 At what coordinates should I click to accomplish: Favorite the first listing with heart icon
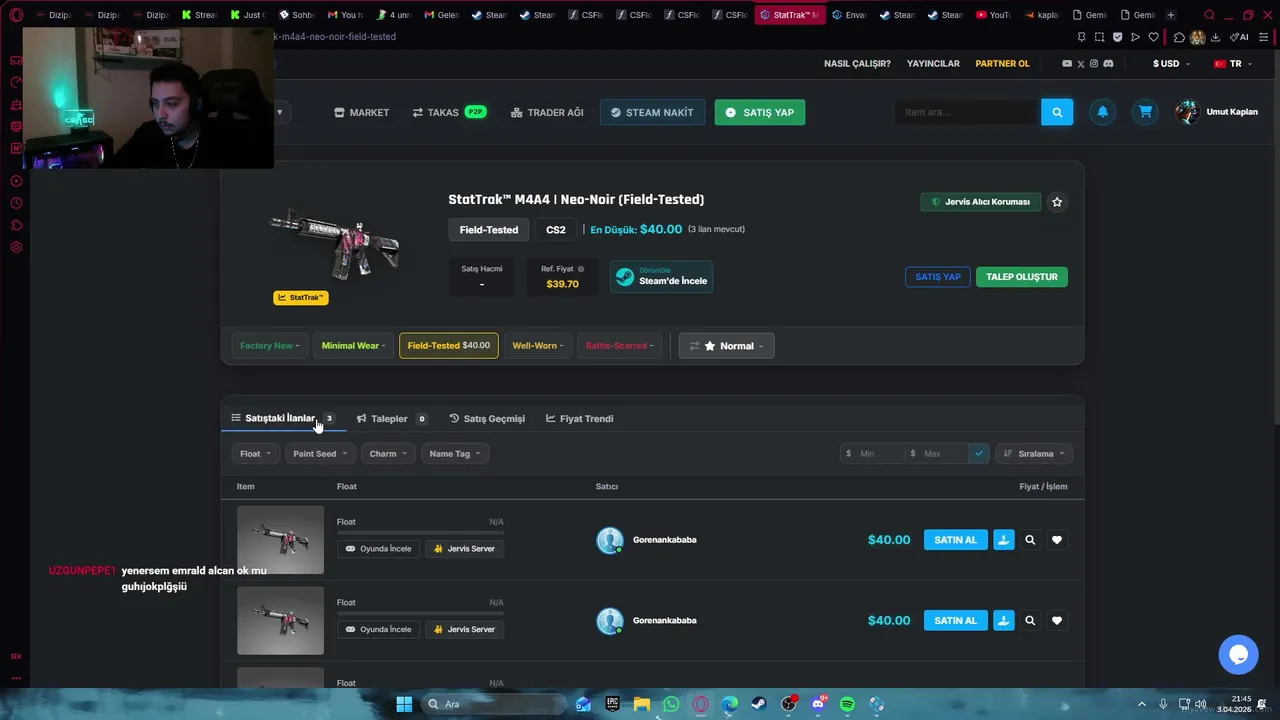[1057, 540]
